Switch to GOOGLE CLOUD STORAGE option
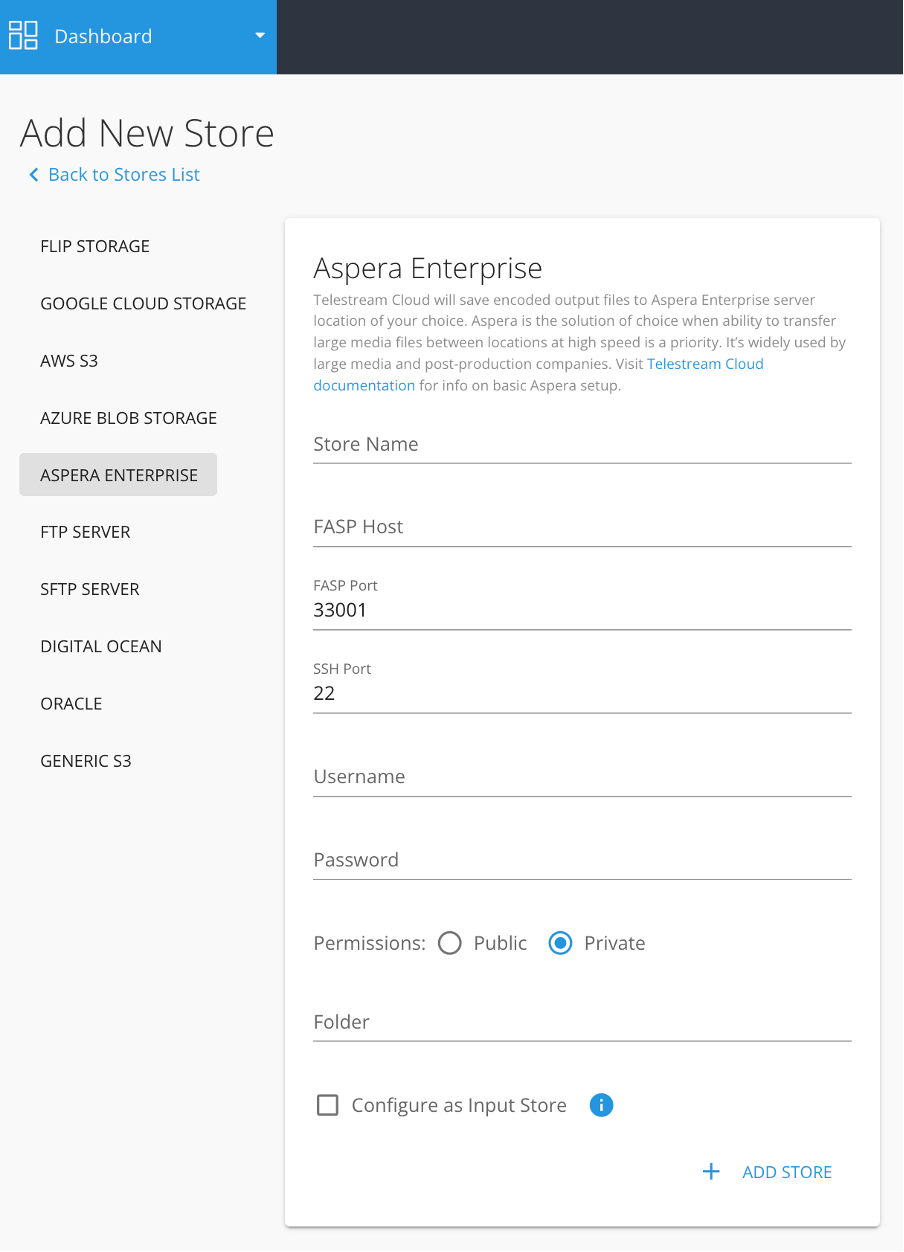This screenshot has width=904, height=1252. click(143, 303)
